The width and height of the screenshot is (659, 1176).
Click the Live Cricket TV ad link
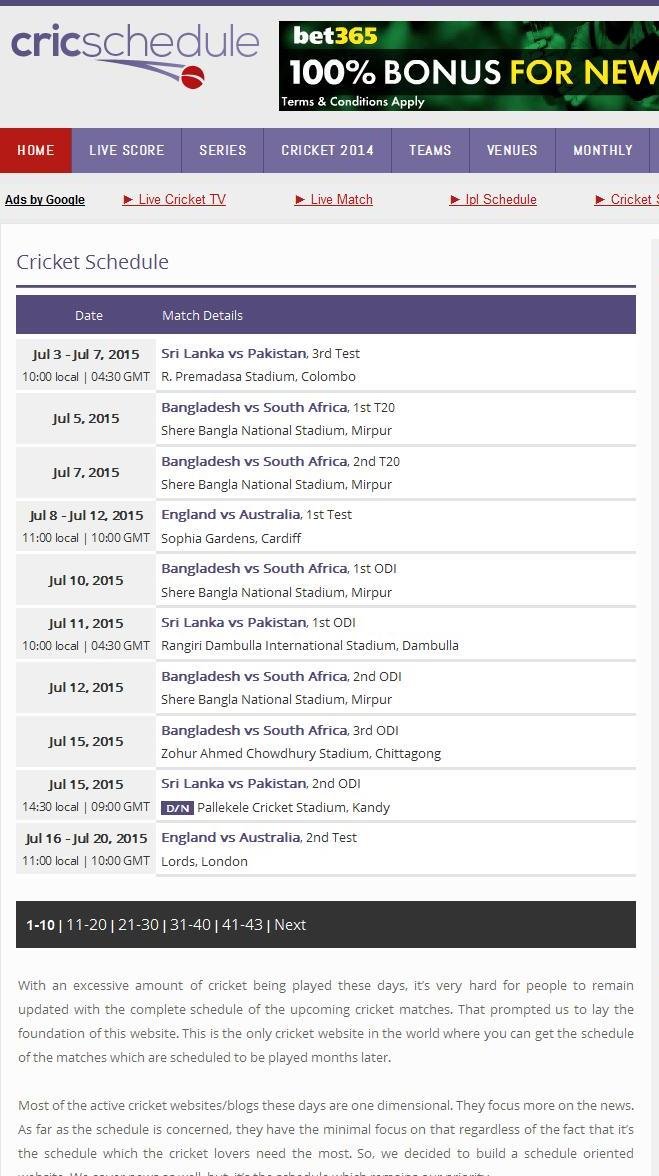(181, 199)
